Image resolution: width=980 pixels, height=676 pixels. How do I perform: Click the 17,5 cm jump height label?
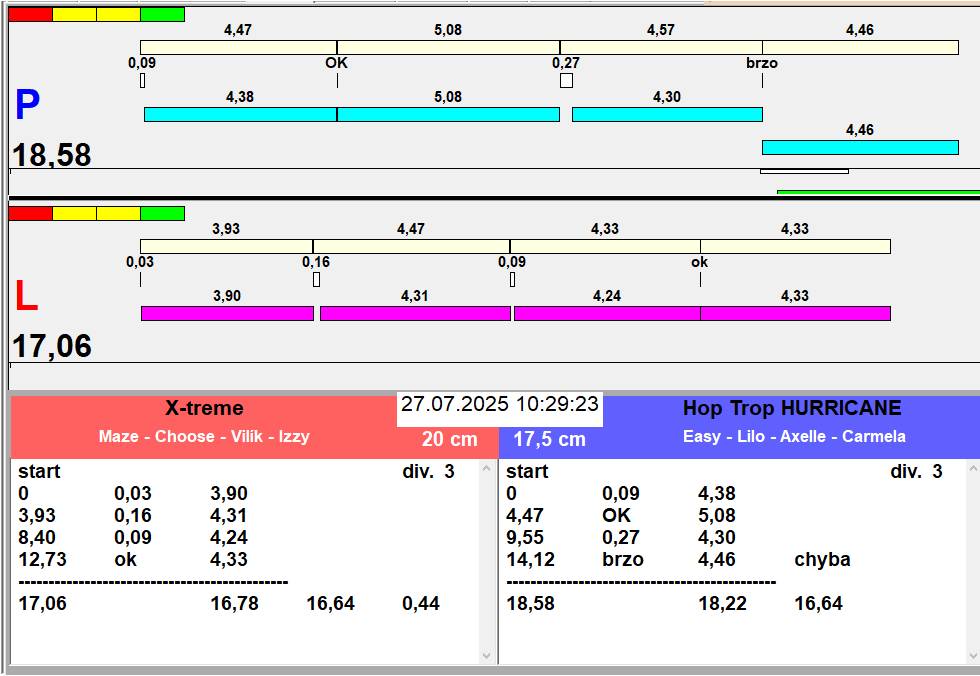549,440
